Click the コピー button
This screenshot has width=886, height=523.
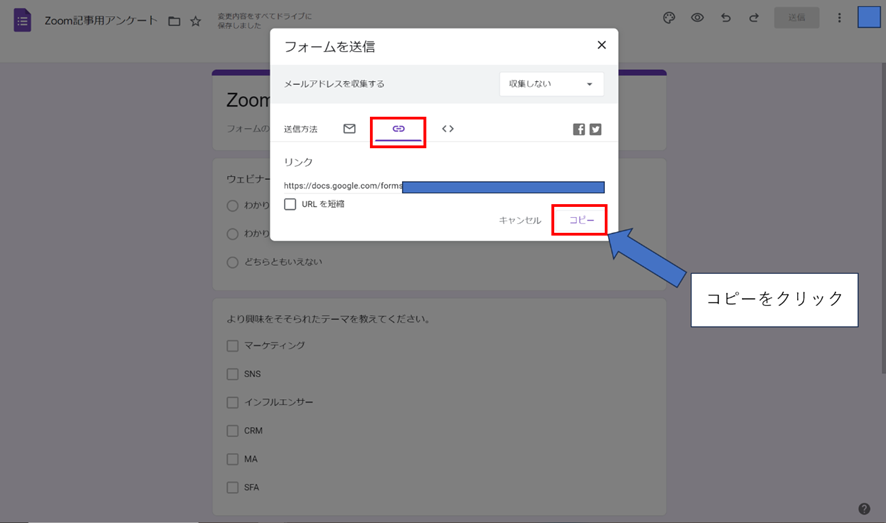tap(581, 220)
